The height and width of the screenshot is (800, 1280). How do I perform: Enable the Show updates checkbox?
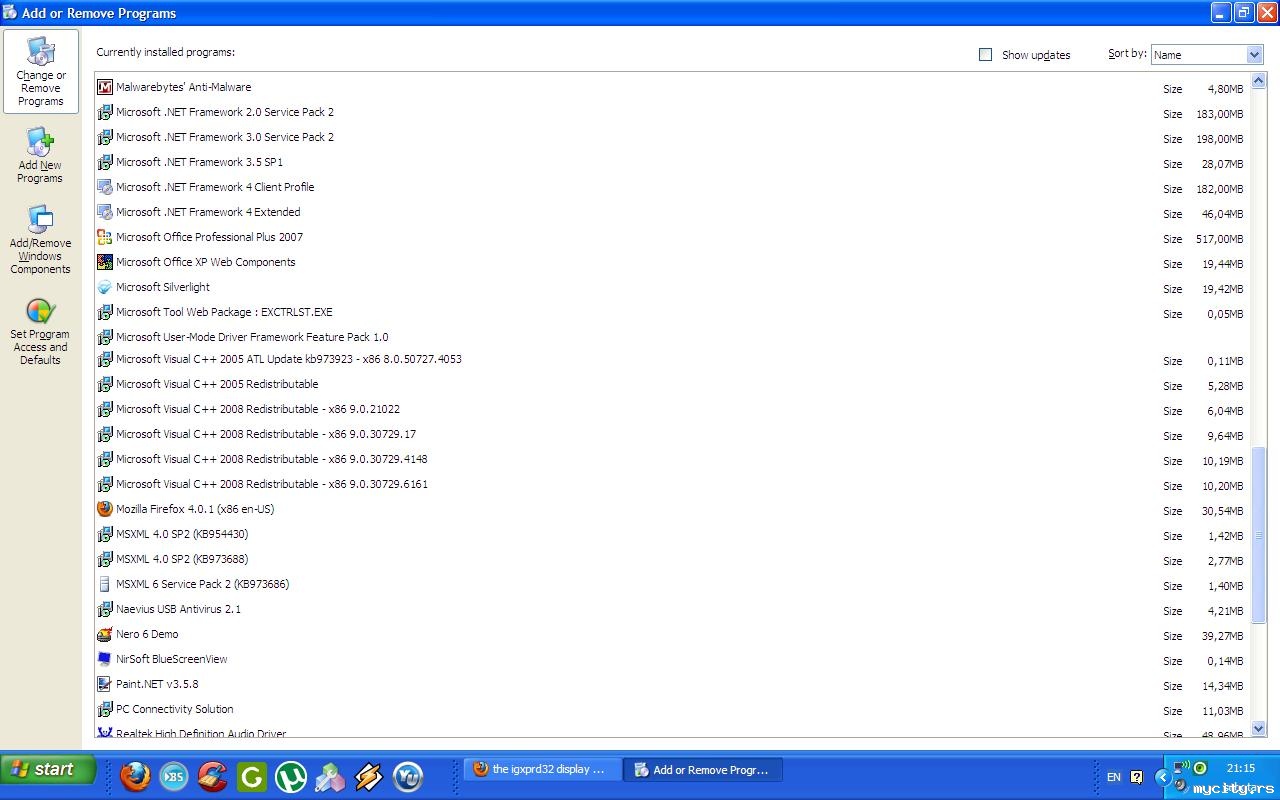pyautogui.click(x=985, y=55)
